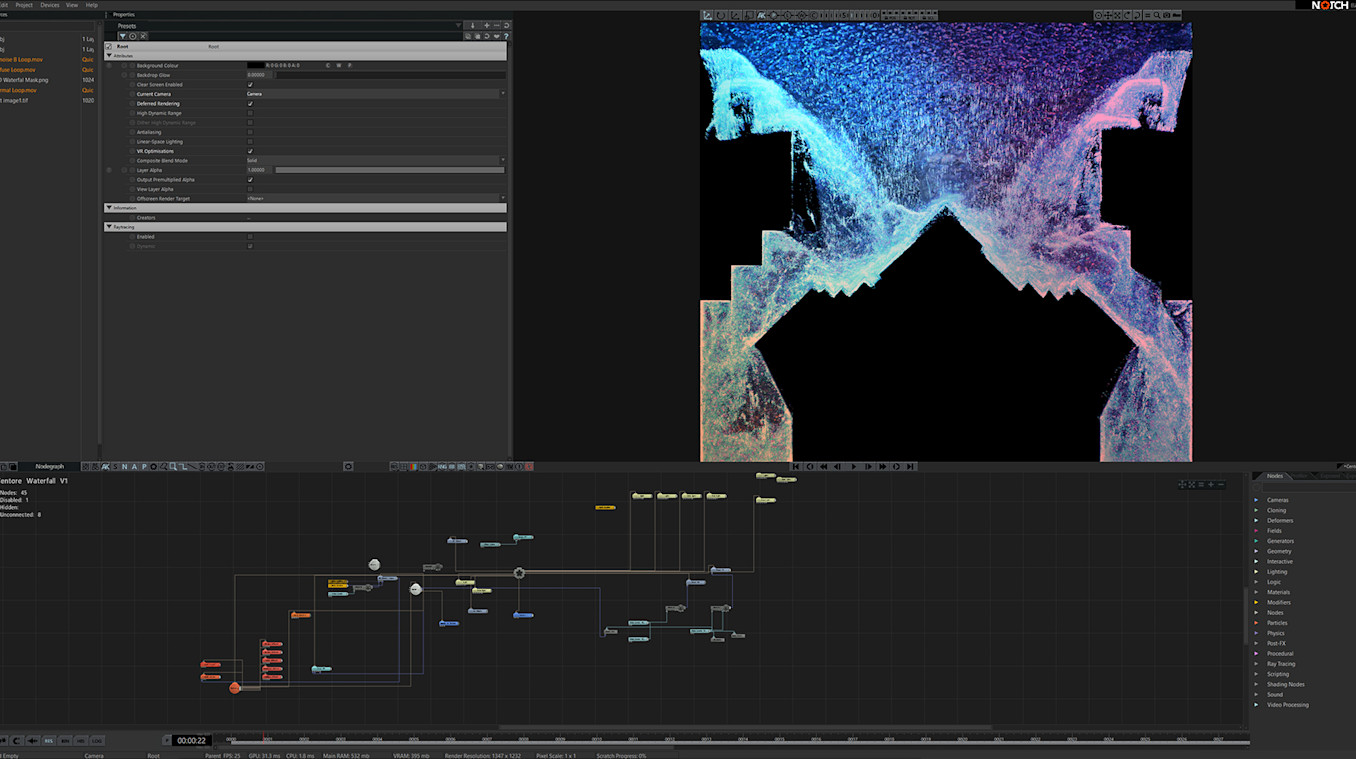Image resolution: width=1356 pixels, height=759 pixels.
Task: Open the Help menu
Action: [92, 5]
